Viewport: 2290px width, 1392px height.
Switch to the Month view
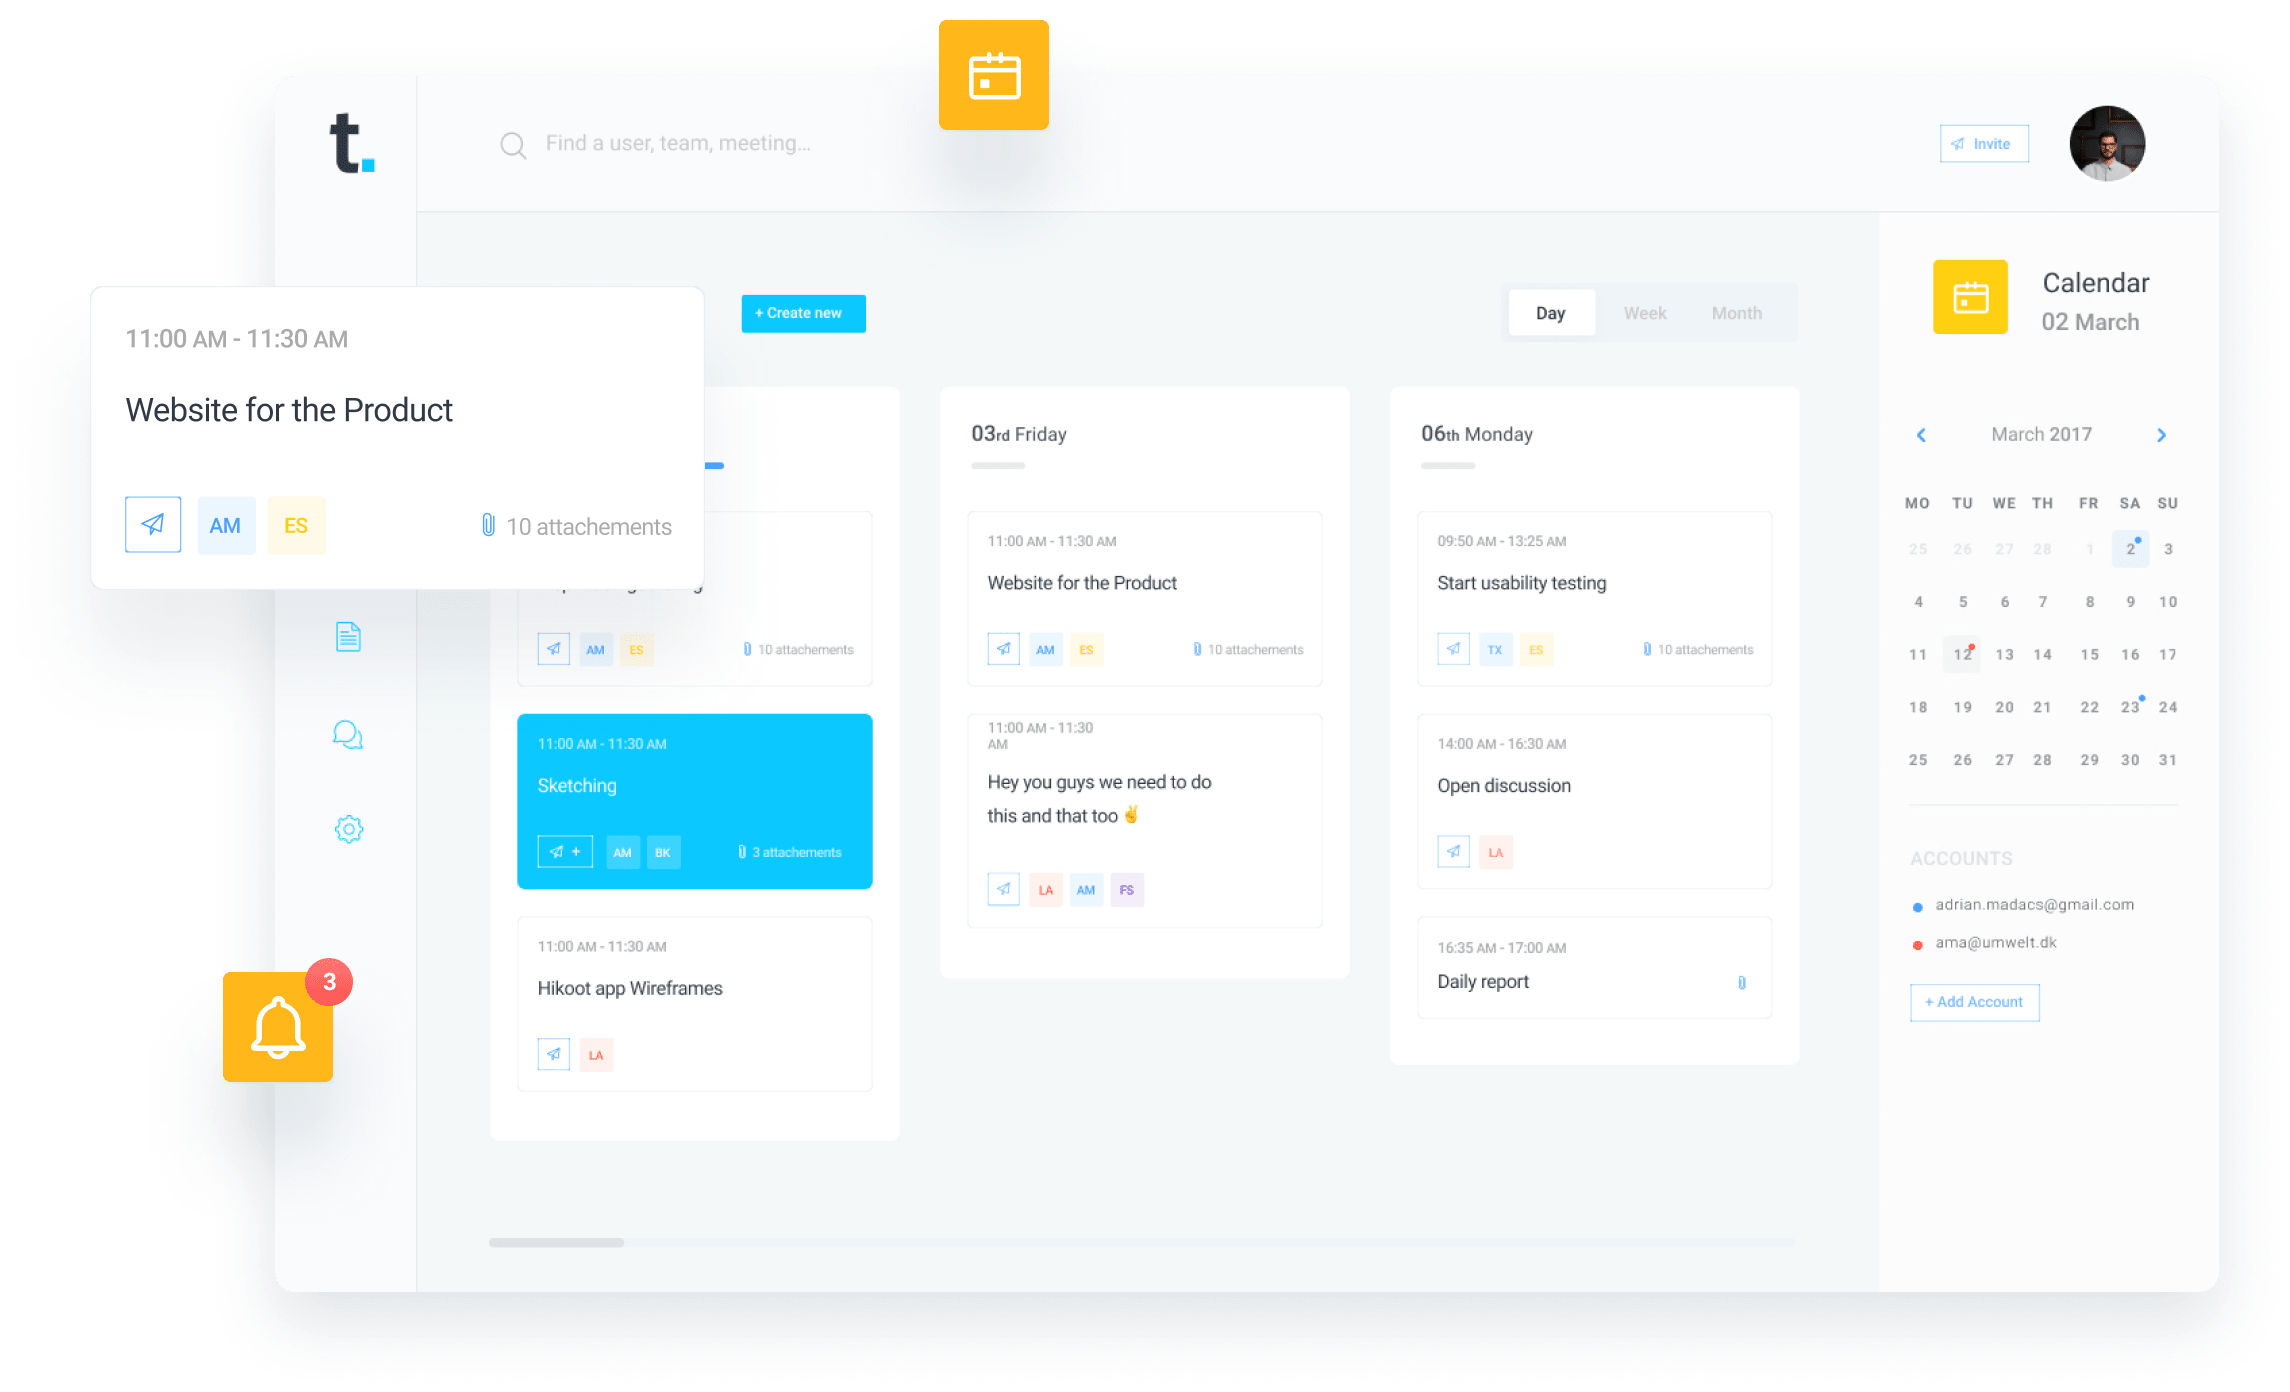1736,314
